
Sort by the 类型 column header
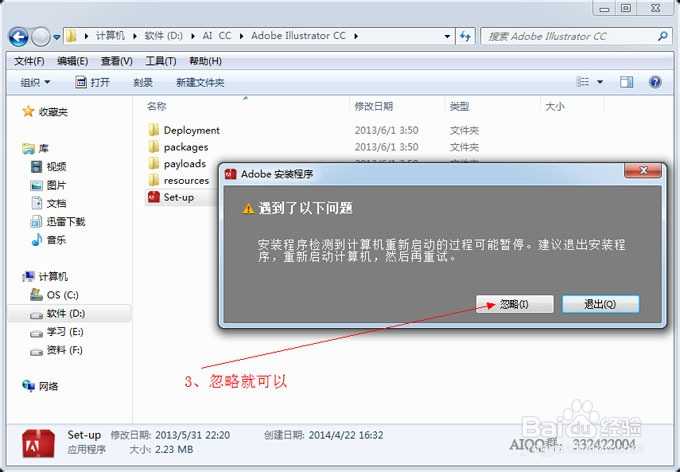tap(459, 106)
